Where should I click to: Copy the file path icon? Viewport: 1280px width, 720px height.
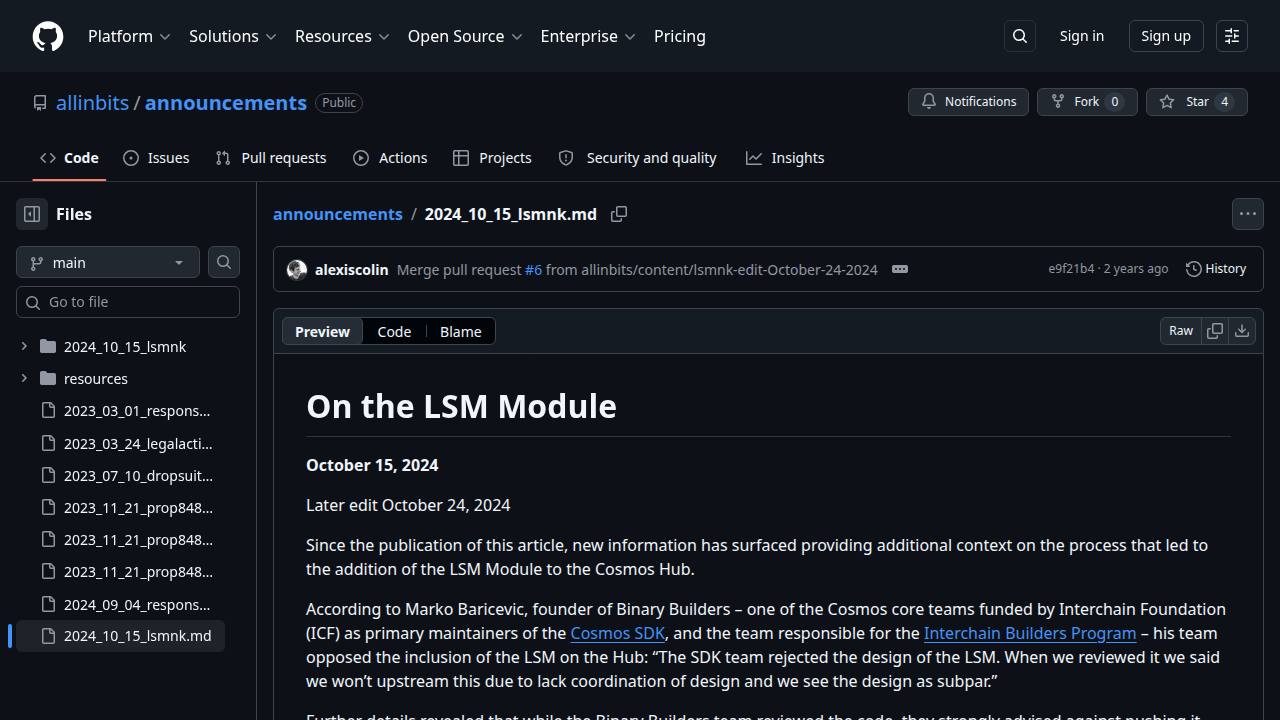click(619, 214)
